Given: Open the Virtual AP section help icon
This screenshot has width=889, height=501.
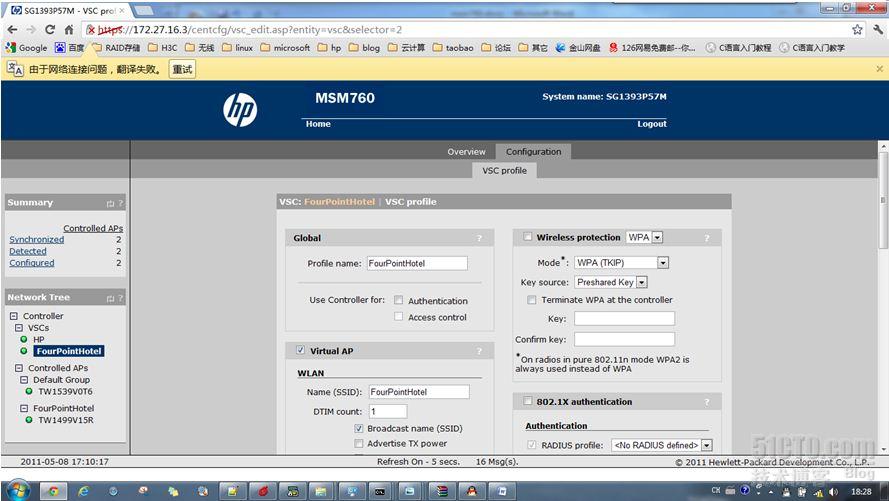Looking at the screenshot, I should 479,351.
